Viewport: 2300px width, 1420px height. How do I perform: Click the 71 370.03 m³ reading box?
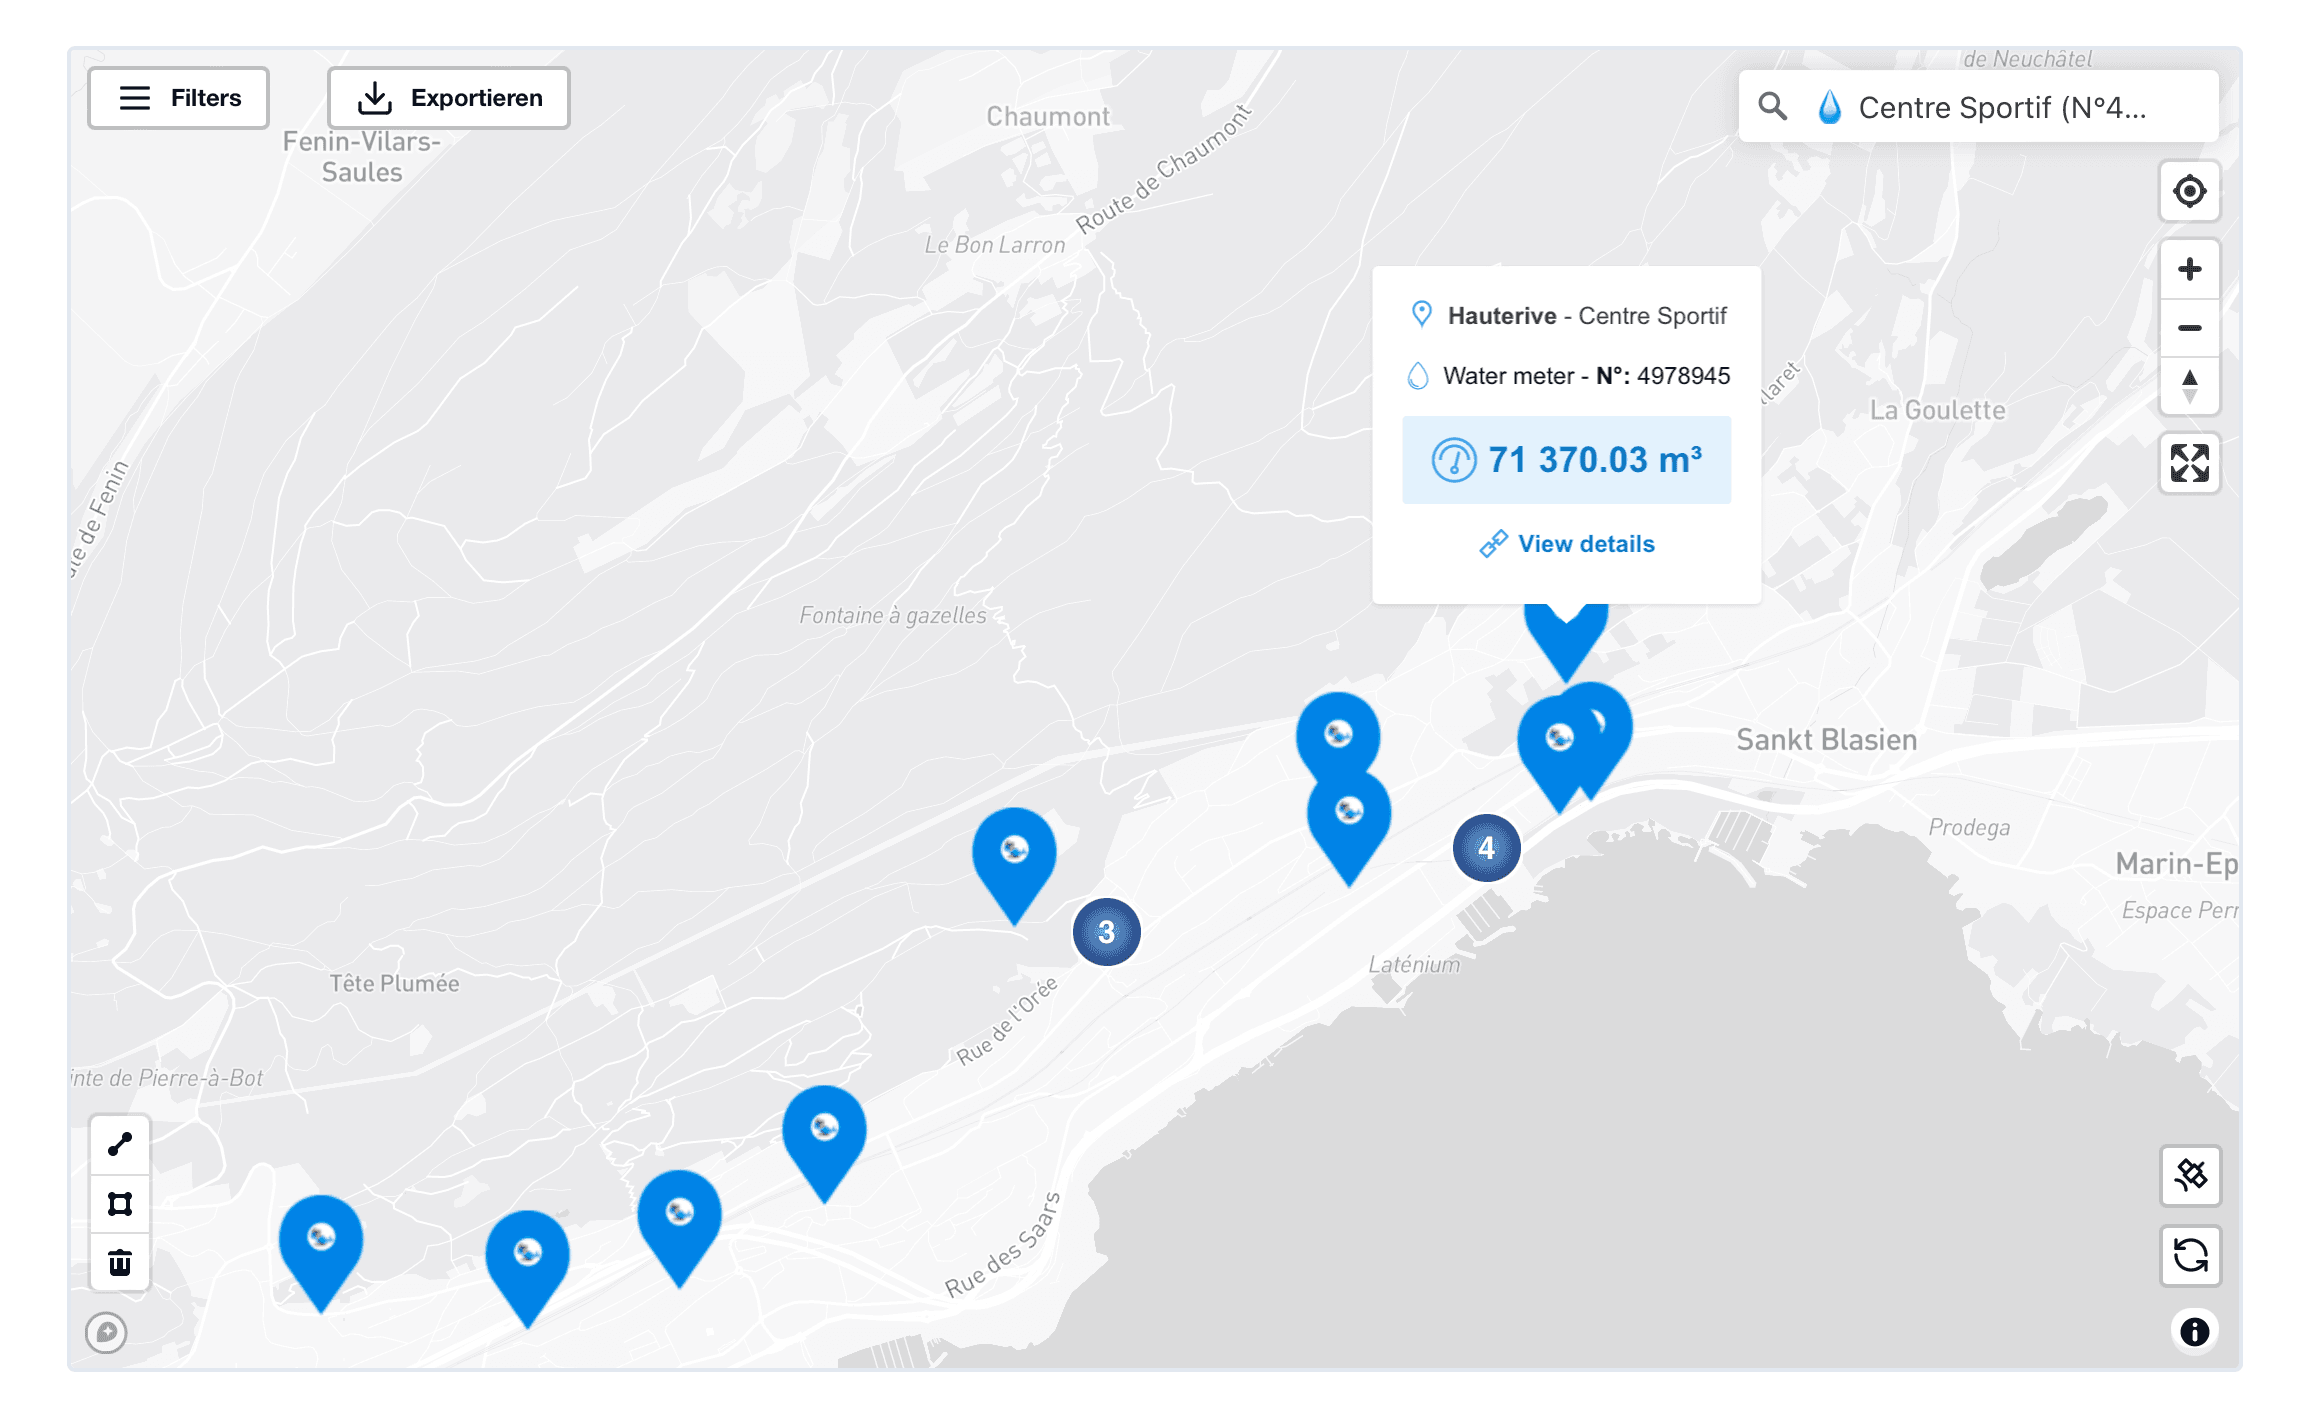pos(1566,460)
